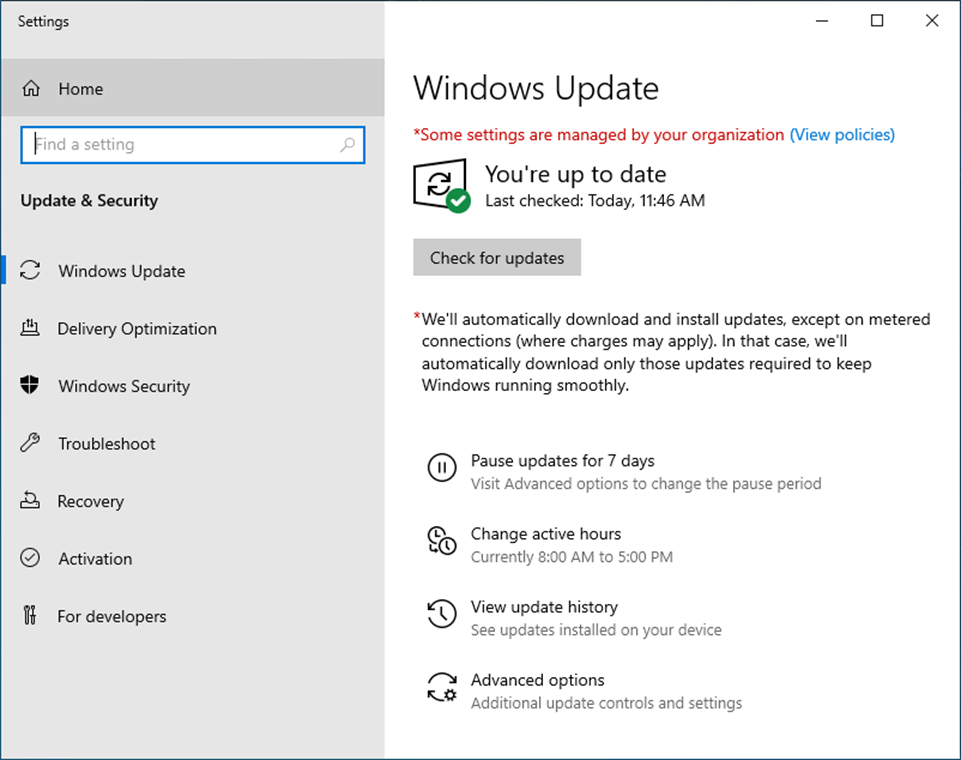Go to Home in Settings

point(192,88)
